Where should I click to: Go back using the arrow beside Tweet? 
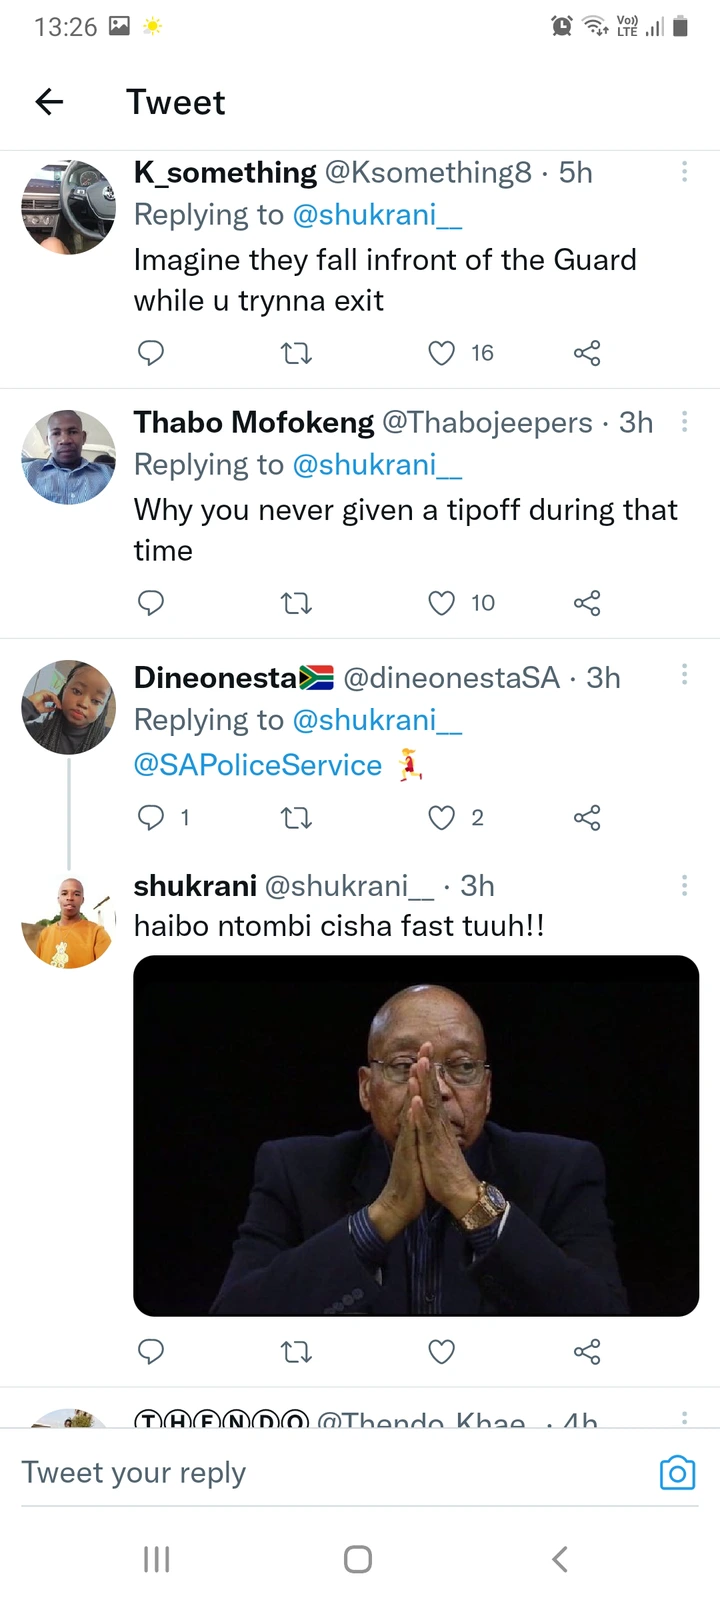[49, 101]
